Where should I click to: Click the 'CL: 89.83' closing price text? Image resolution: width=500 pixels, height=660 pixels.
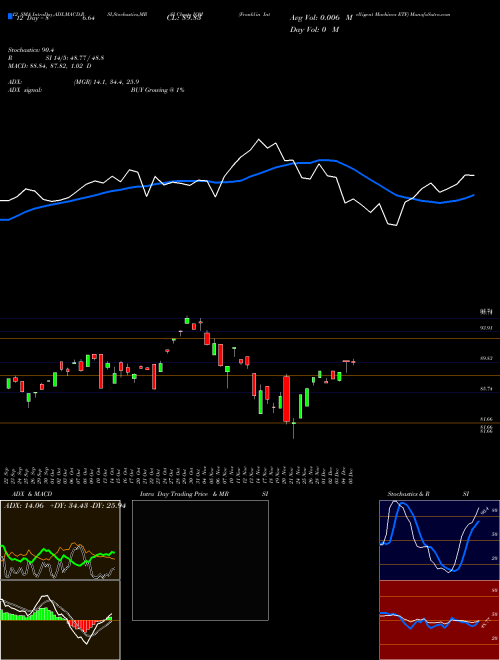coord(184,18)
